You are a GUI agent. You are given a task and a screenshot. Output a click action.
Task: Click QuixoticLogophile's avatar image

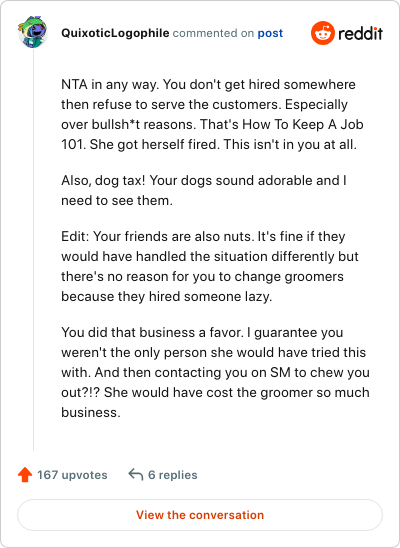tap(32, 32)
